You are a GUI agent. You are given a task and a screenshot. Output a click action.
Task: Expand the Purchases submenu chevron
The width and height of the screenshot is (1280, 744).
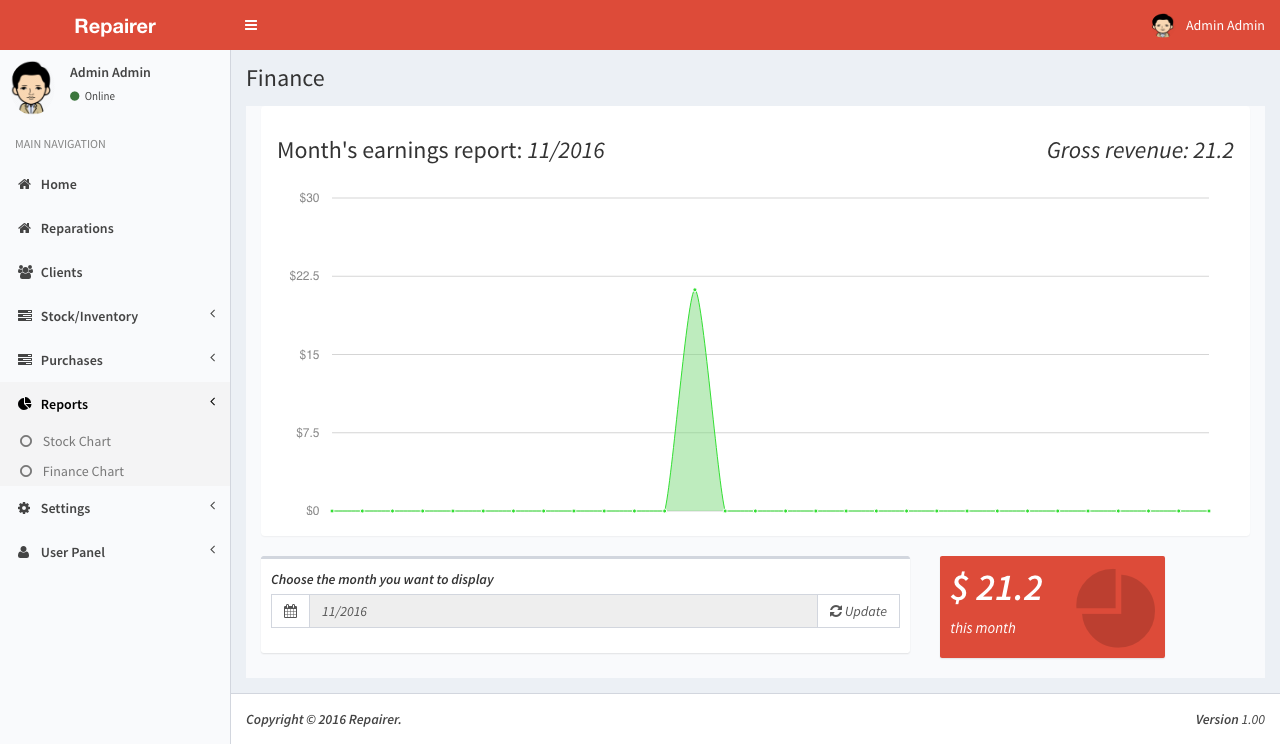pos(212,358)
